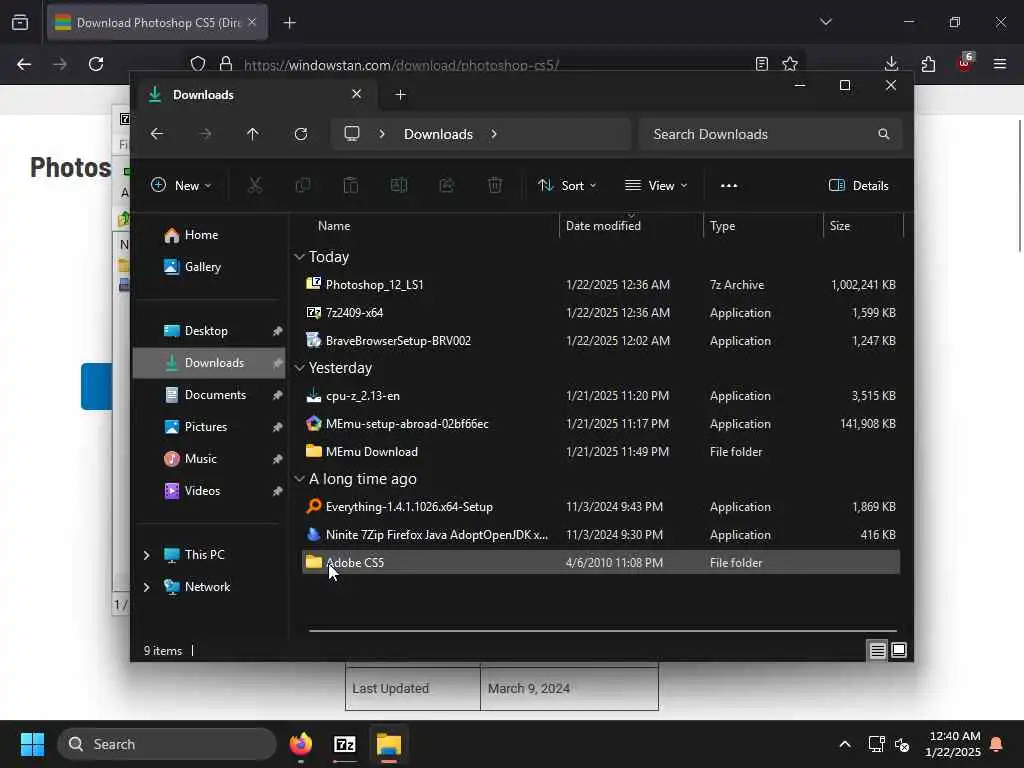Select MEmu Download folder
The height and width of the screenshot is (768, 1024).
(x=601, y=452)
